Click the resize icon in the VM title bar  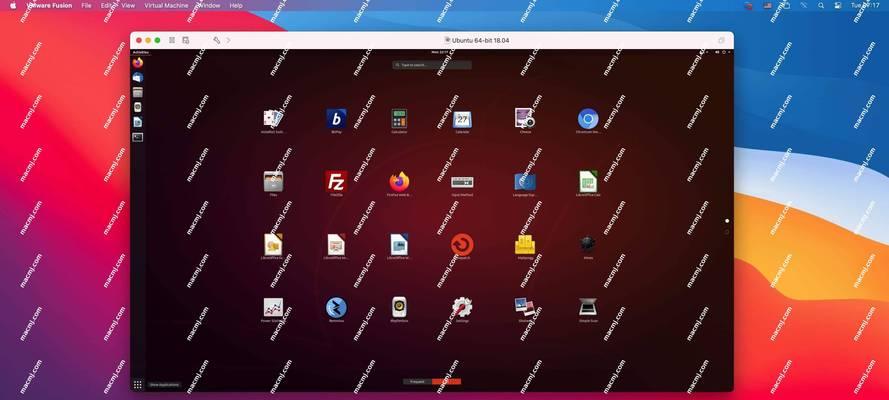721,41
